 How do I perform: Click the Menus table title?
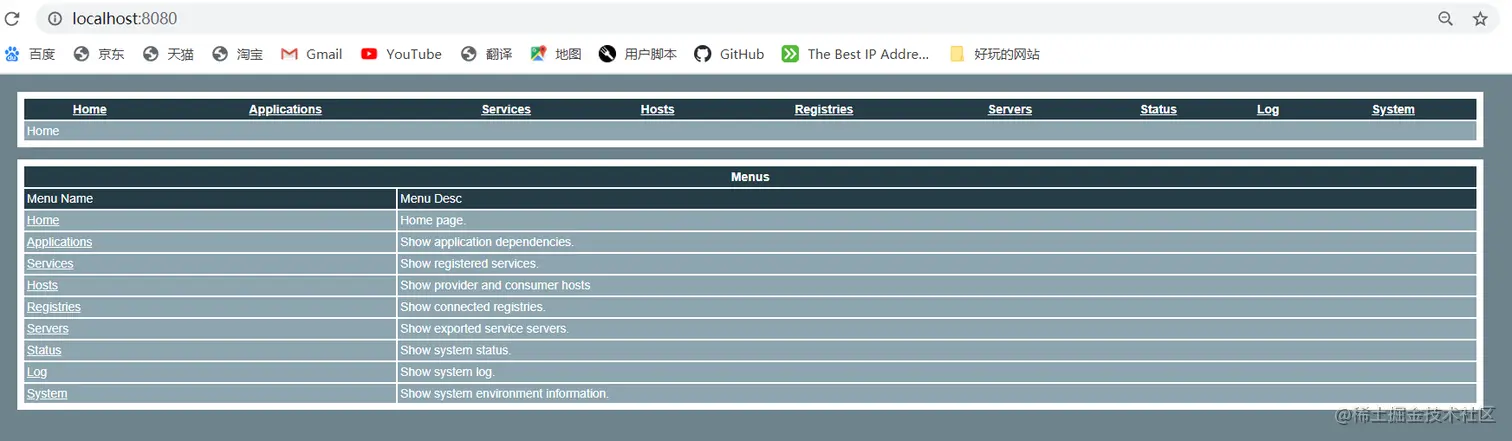tap(750, 177)
